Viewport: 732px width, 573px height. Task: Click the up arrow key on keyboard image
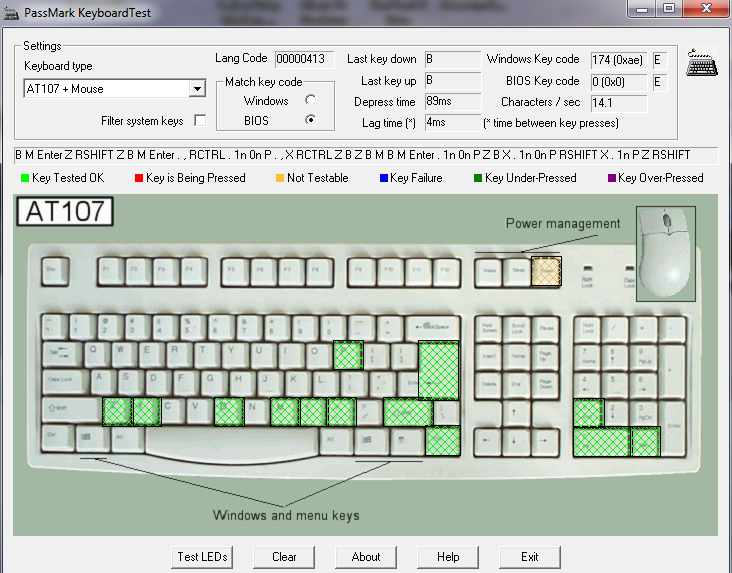(x=514, y=413)
